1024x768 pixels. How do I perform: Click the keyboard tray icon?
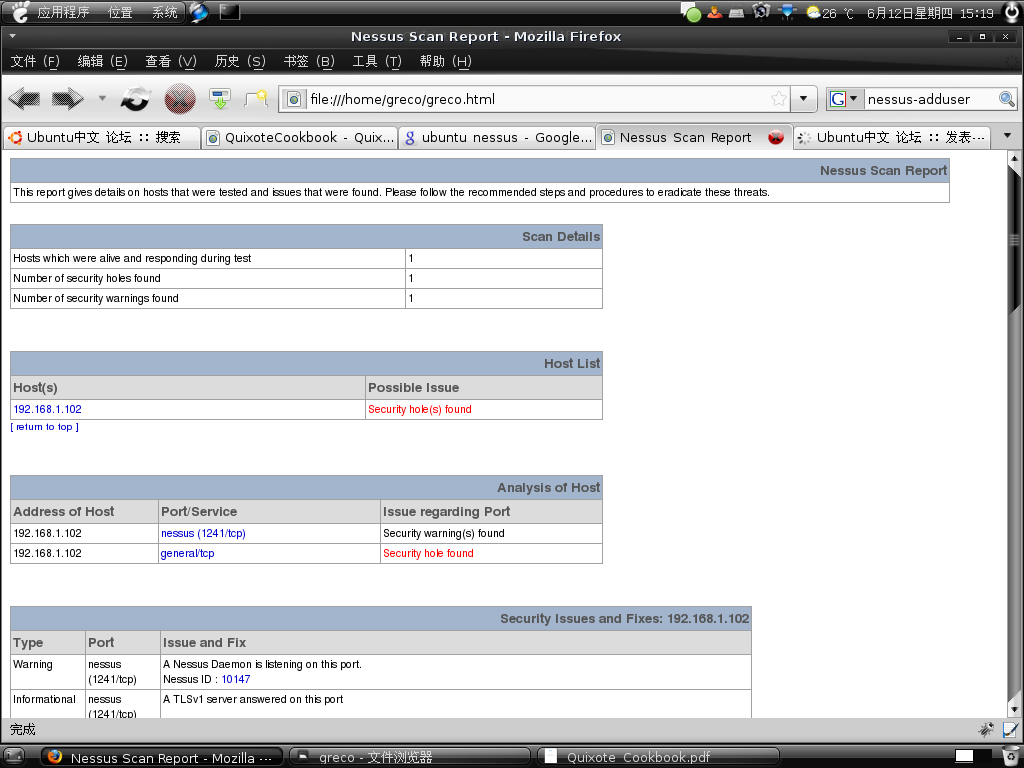click(737, 12)
